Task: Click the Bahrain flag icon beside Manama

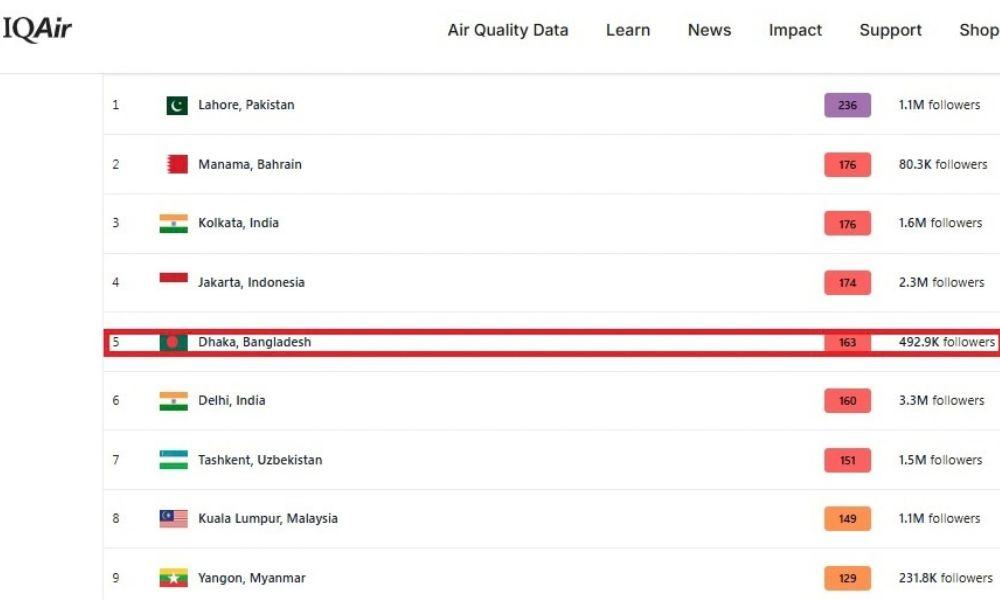Action: point(177,165)
